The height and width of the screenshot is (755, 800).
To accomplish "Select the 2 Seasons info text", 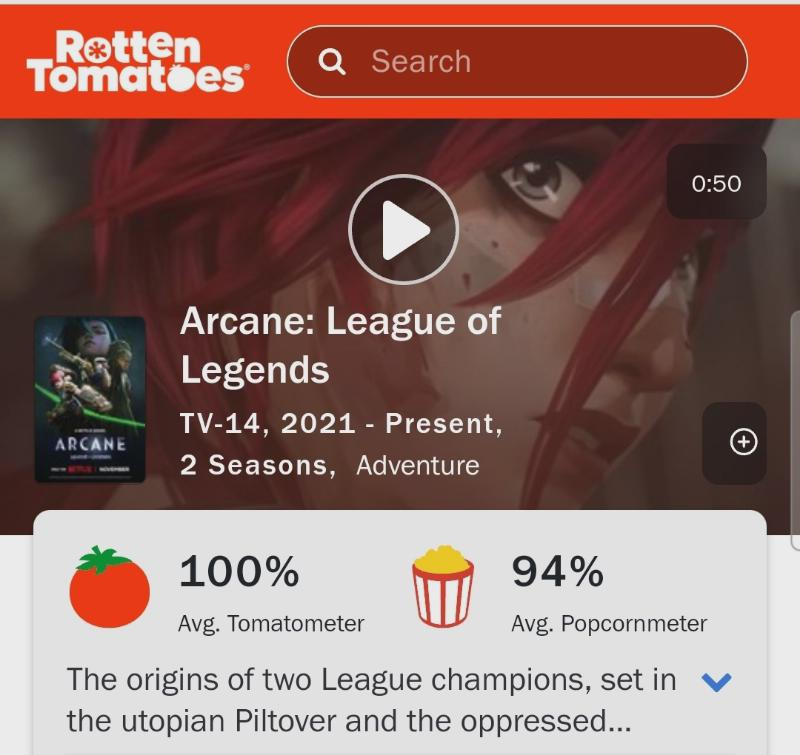I will coord(258,465).
